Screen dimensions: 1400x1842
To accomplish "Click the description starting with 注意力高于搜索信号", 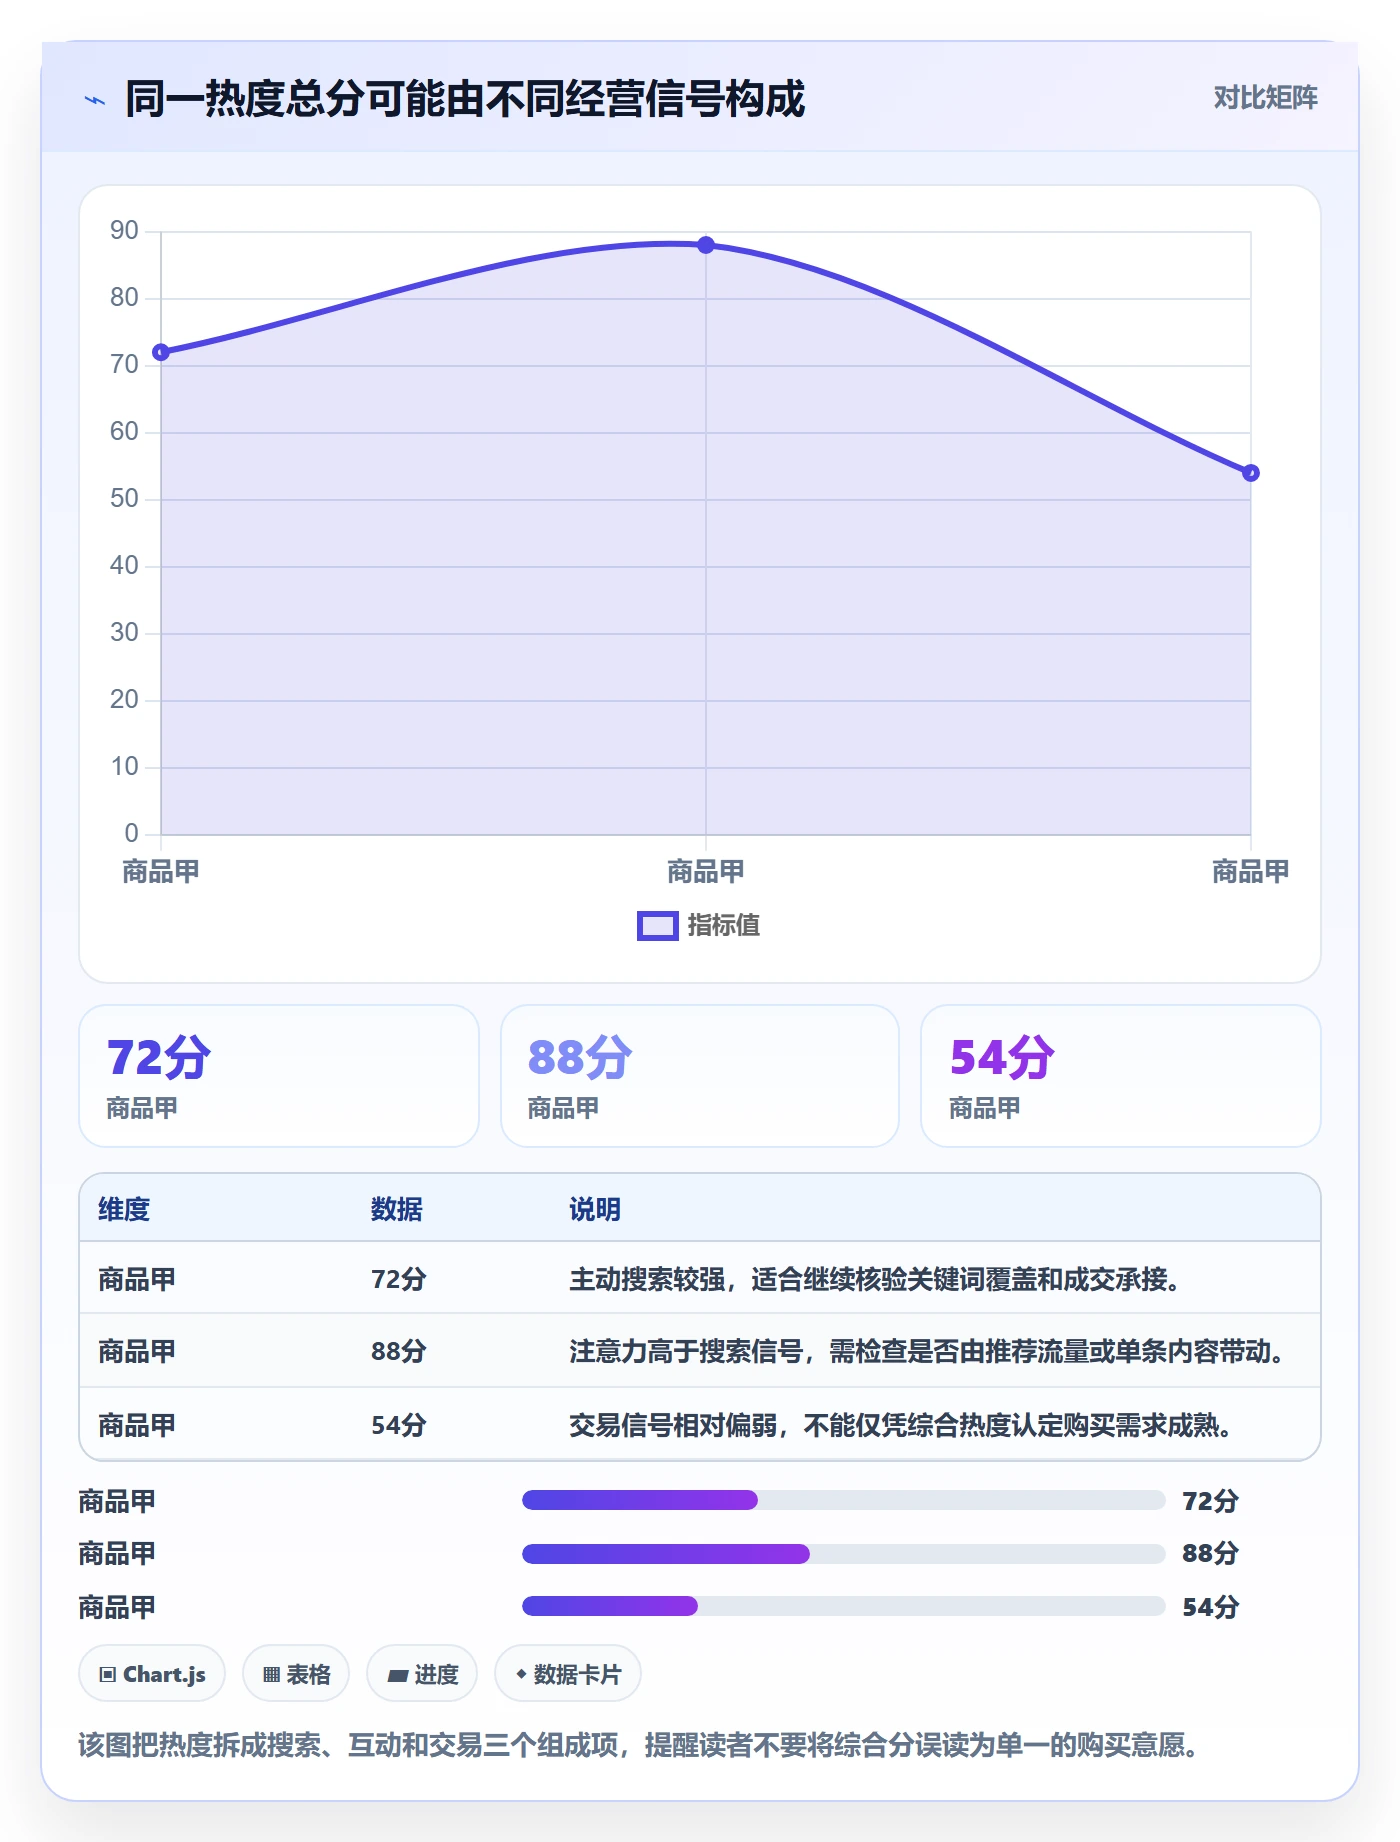I will click(927, 1351).
